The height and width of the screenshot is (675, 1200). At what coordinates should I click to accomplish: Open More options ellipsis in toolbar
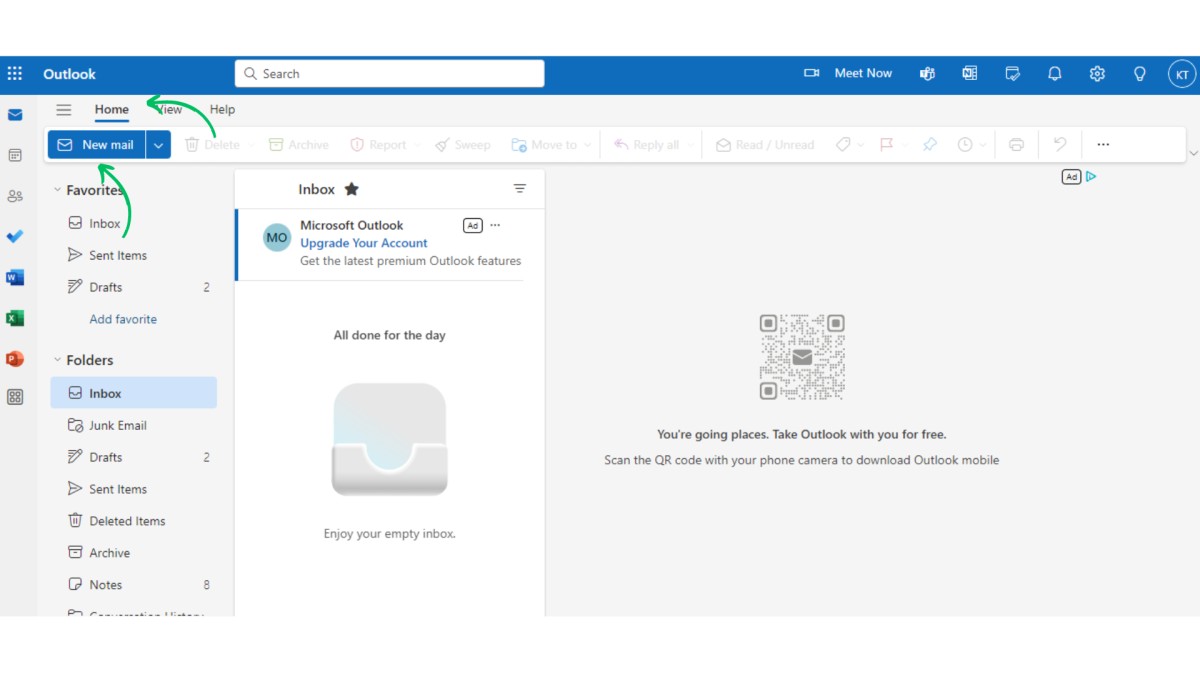tap(1103, 145)
